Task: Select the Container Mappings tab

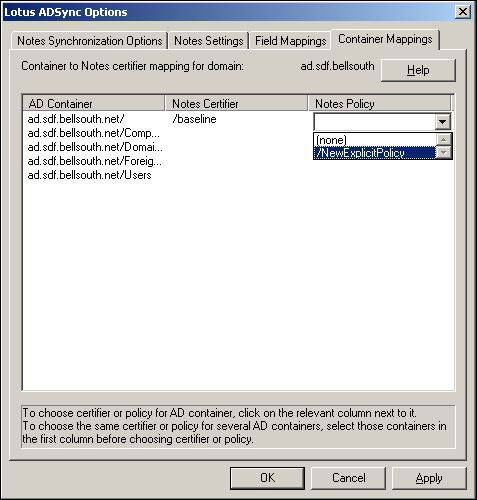Action: 385,39
